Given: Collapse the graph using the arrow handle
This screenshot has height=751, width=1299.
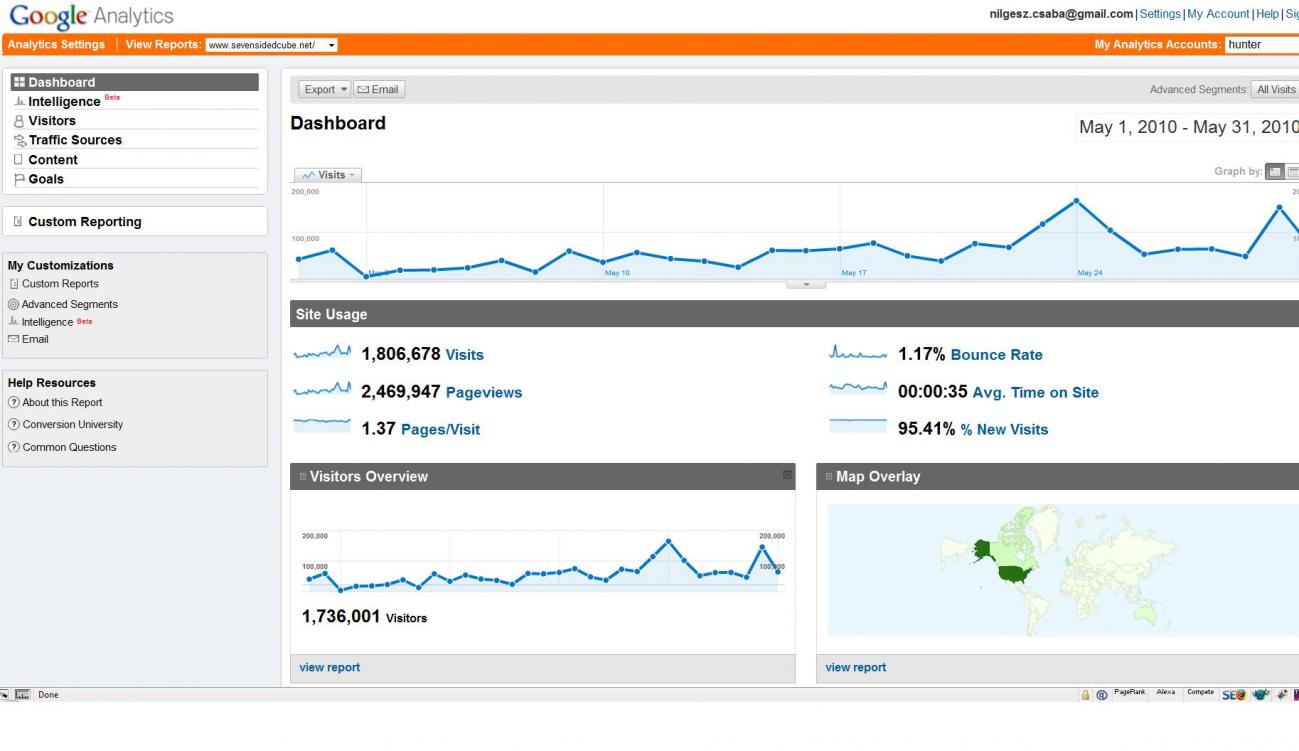Looking at the screenshot, I should (x=807, y=284).
